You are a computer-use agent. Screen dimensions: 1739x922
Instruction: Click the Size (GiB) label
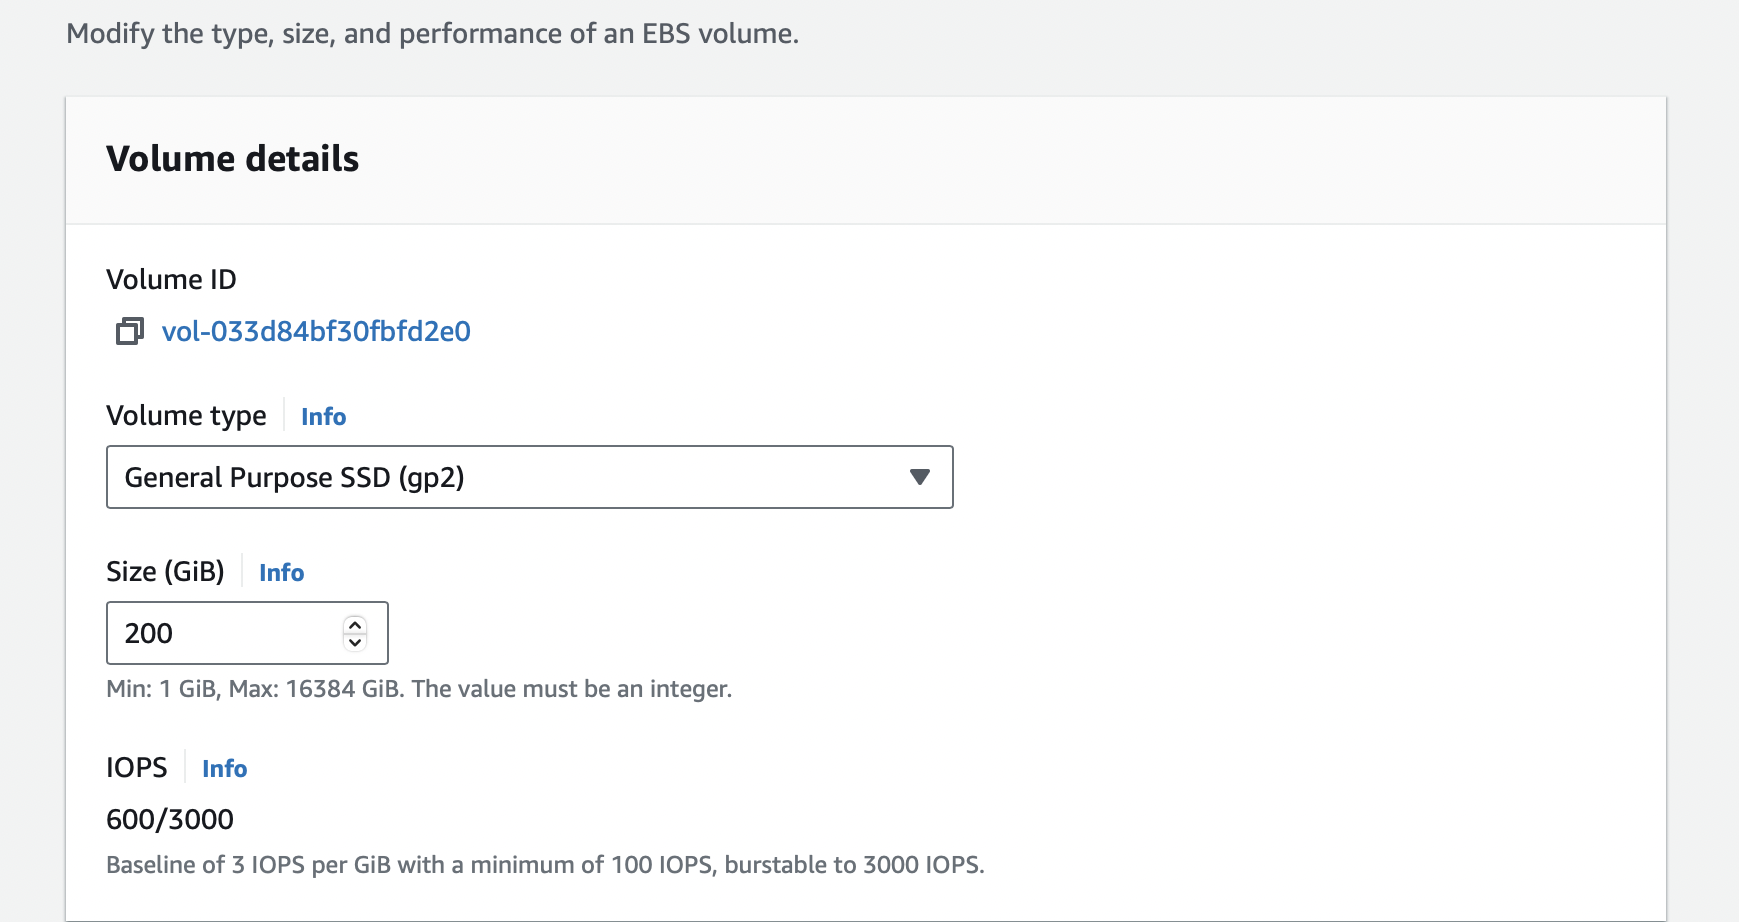[x=165, y=572]
